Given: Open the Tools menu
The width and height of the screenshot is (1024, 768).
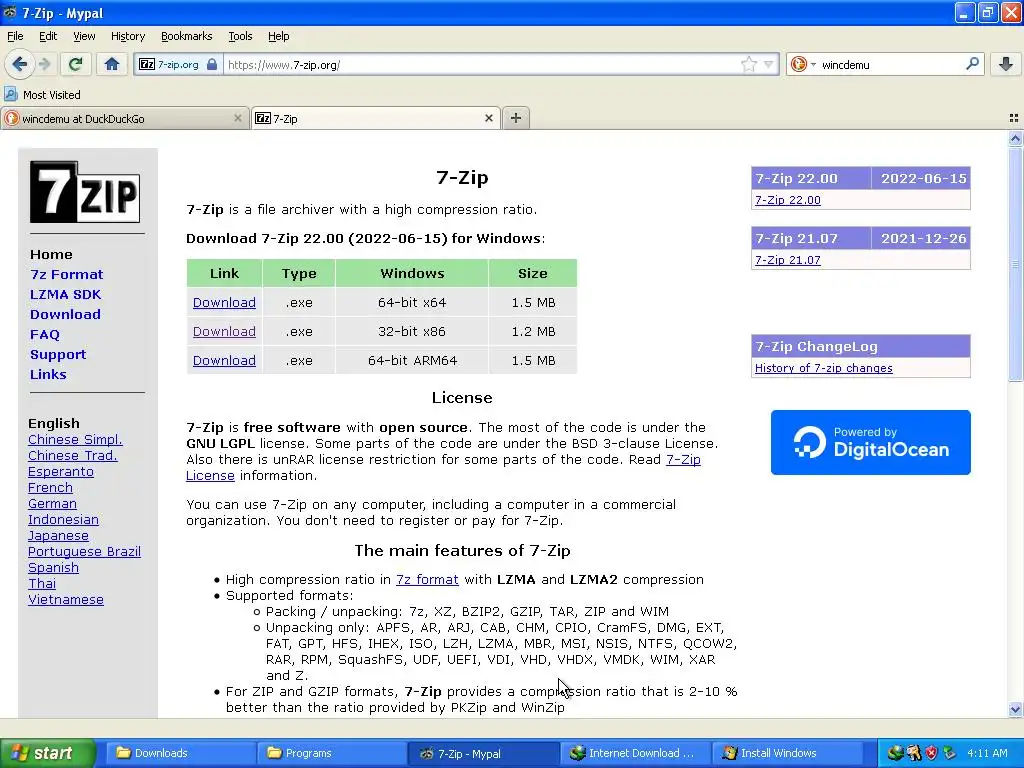Looking at the screenshot, I should click(x=240, y=36).
